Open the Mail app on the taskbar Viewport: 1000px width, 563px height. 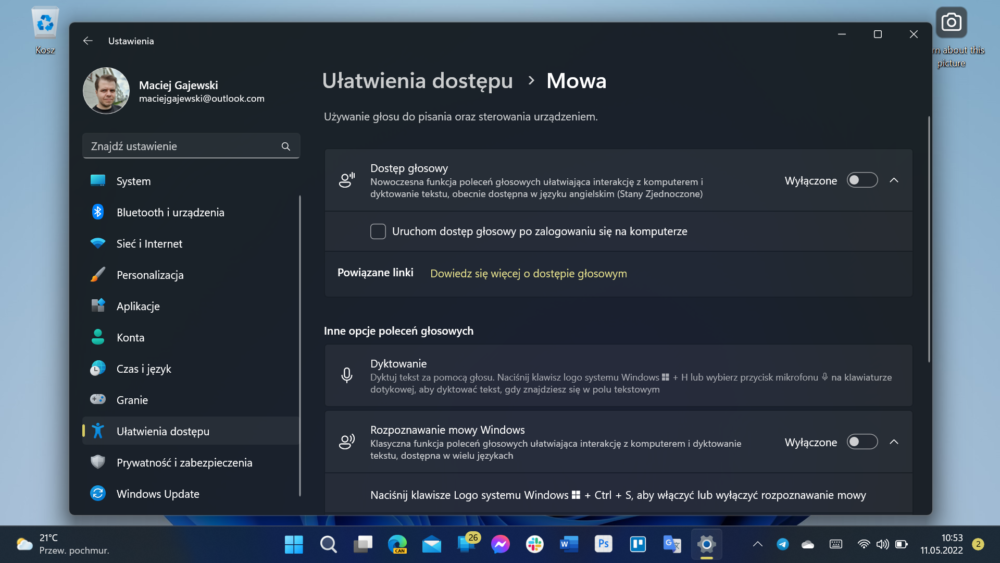click(x=432, y=545)
